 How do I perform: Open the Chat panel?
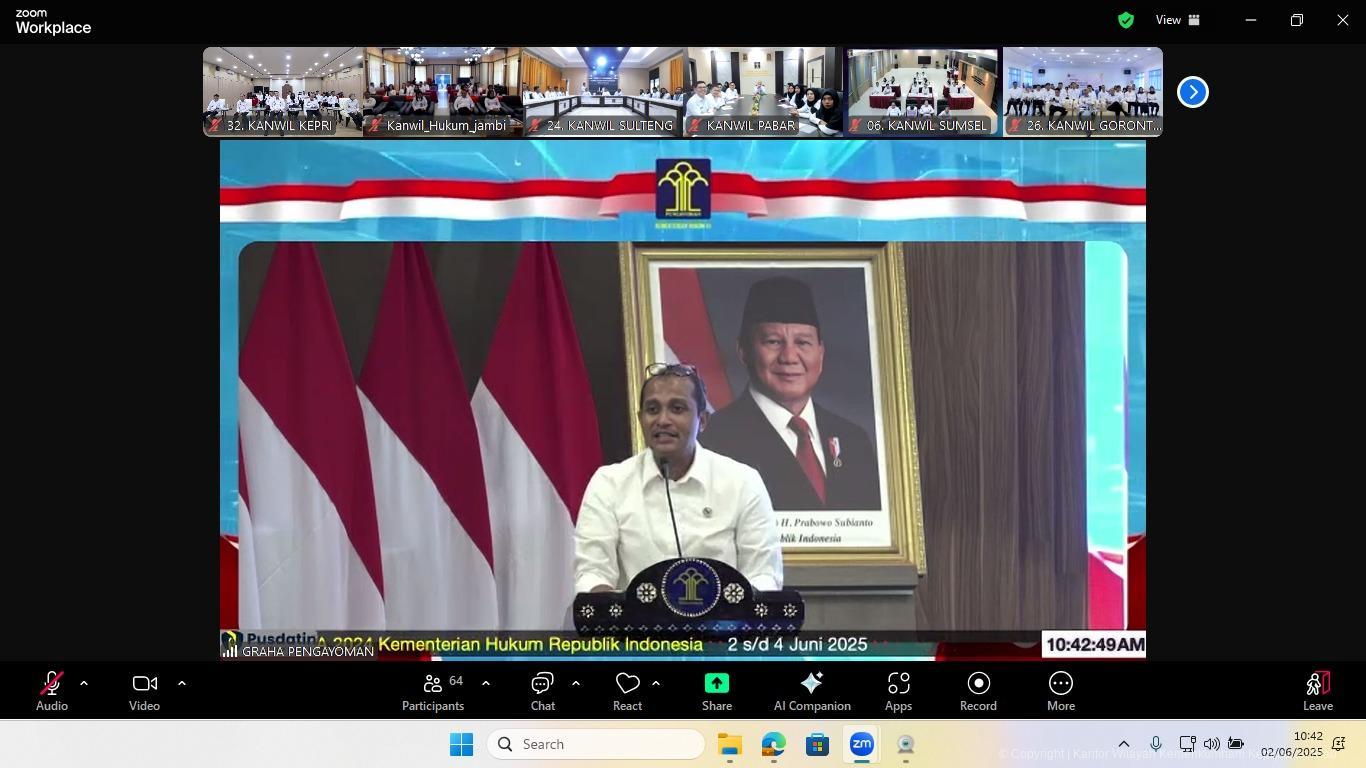[x=542, y=690]
